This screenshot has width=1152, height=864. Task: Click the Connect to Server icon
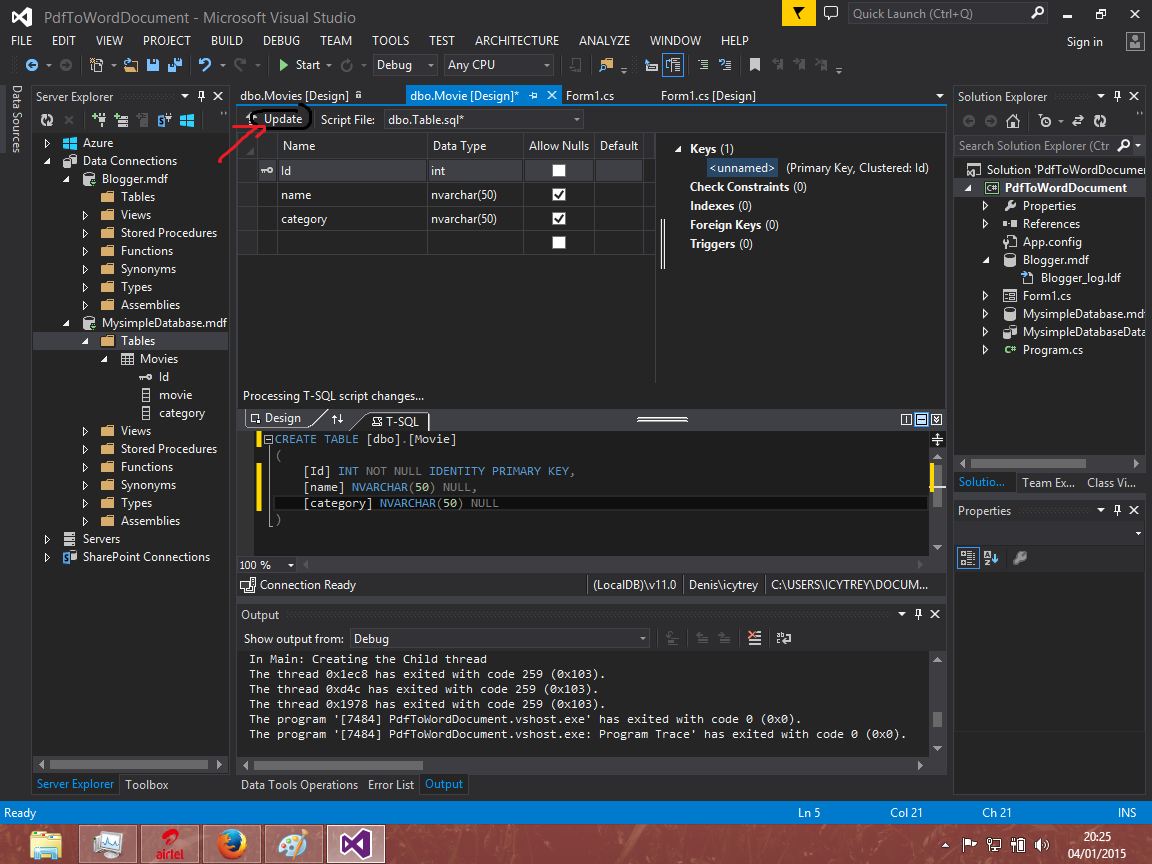coord(121,120)
